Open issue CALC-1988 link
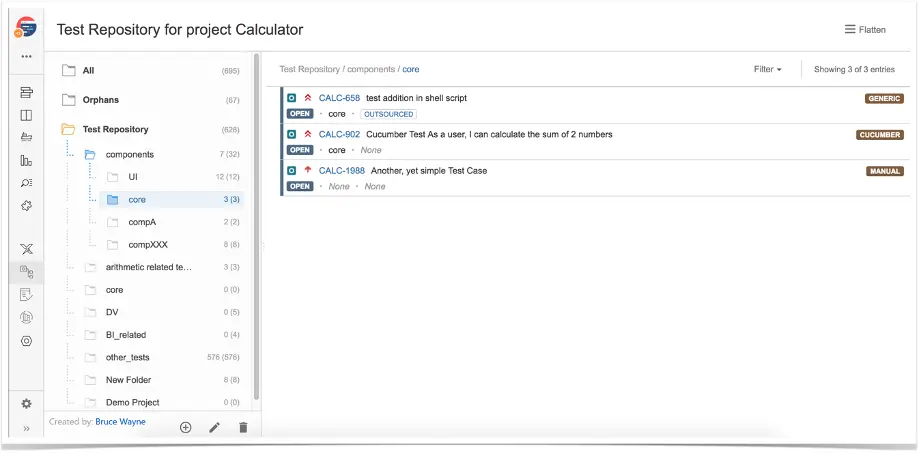Image resolution: width=922 pixels, height=454 pixels. click(341, 171)
